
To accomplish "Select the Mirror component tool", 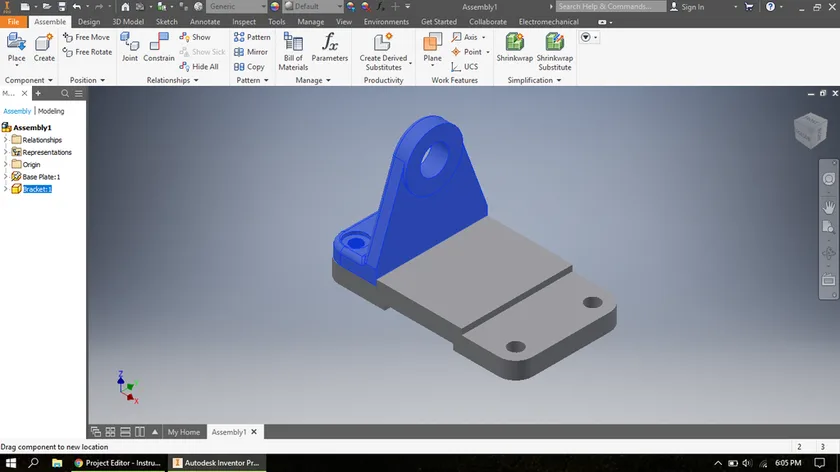I will point(251,52).
